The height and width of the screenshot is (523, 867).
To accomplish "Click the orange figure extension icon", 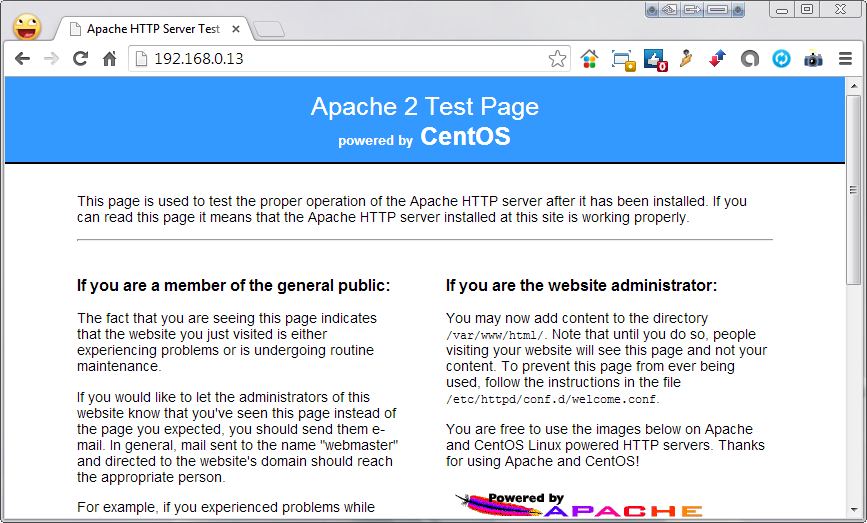I will [686, 58].
